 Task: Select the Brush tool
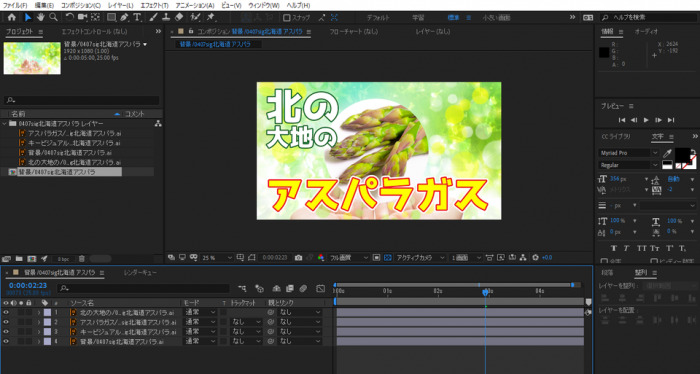click(x=153, y=17)
